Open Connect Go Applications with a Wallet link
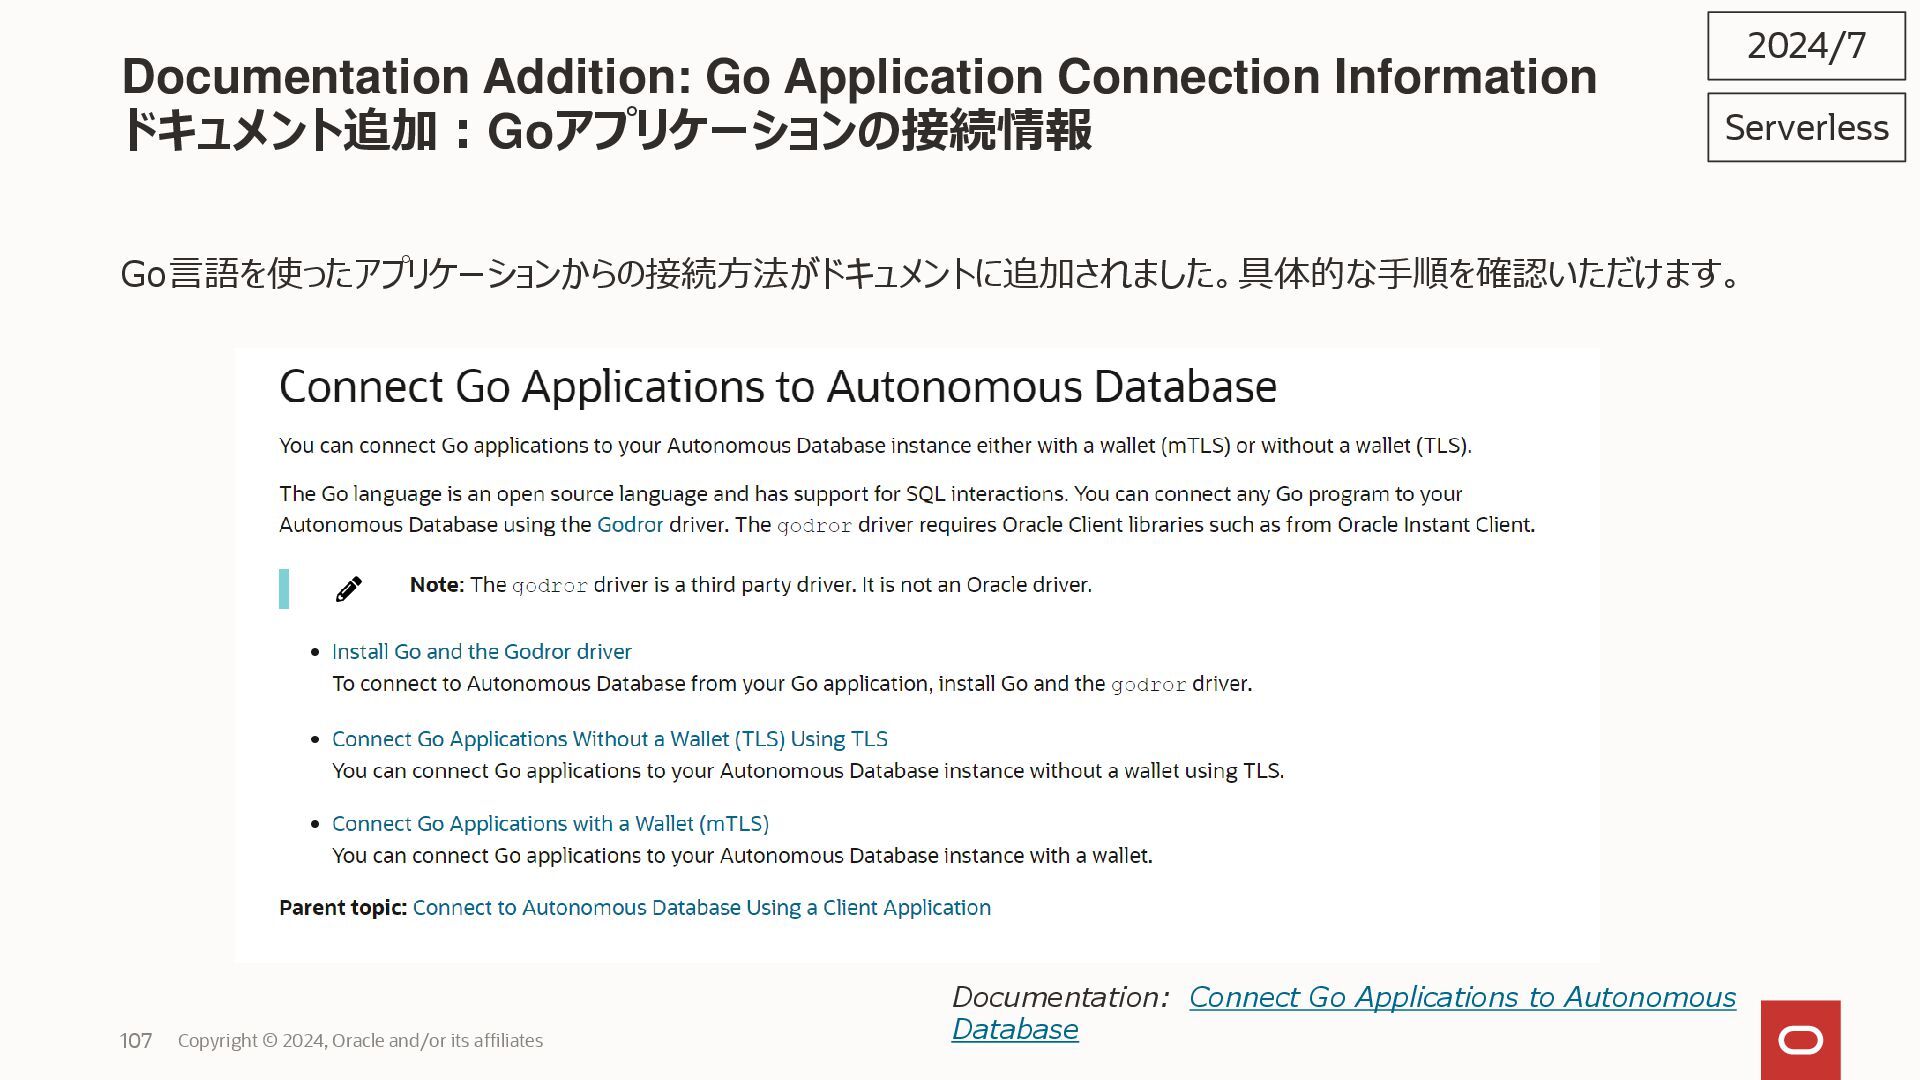Screen dimensions: 1920x1080 pos(550,824)
